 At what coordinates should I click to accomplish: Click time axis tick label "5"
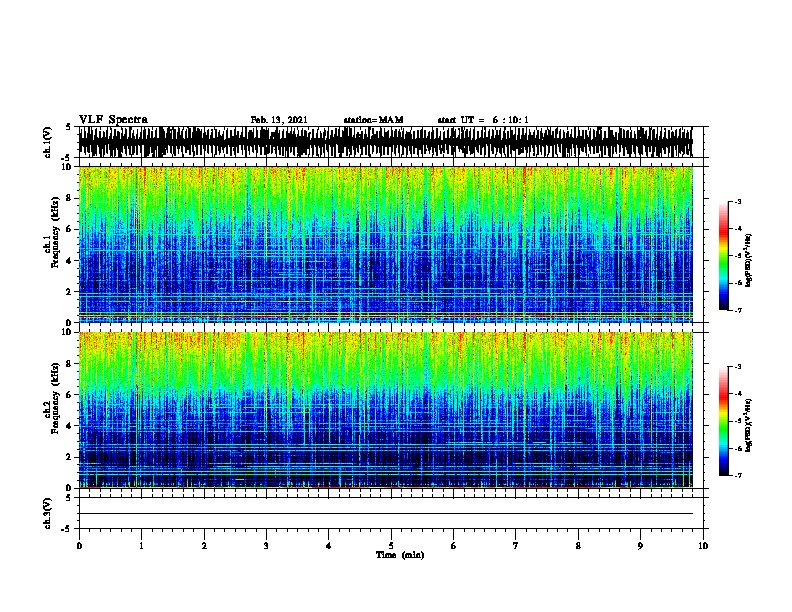coord(391,546)
